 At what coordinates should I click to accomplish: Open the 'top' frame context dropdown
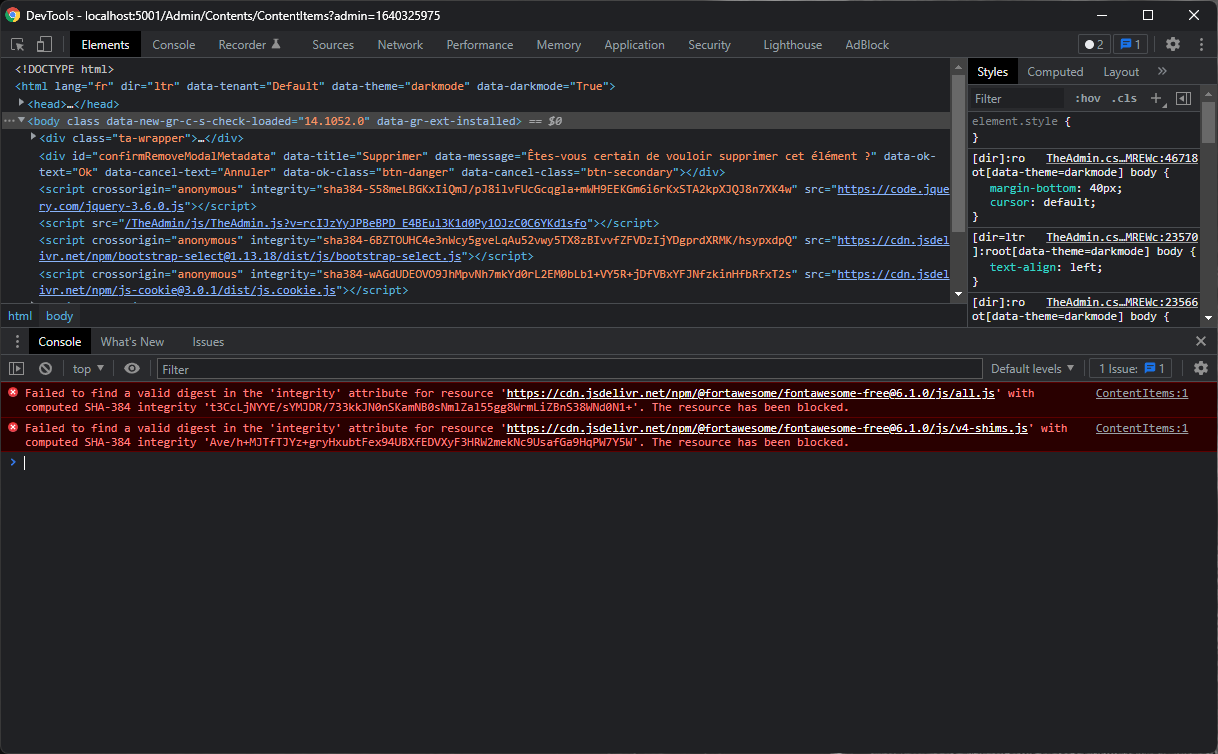click(87, 368)
